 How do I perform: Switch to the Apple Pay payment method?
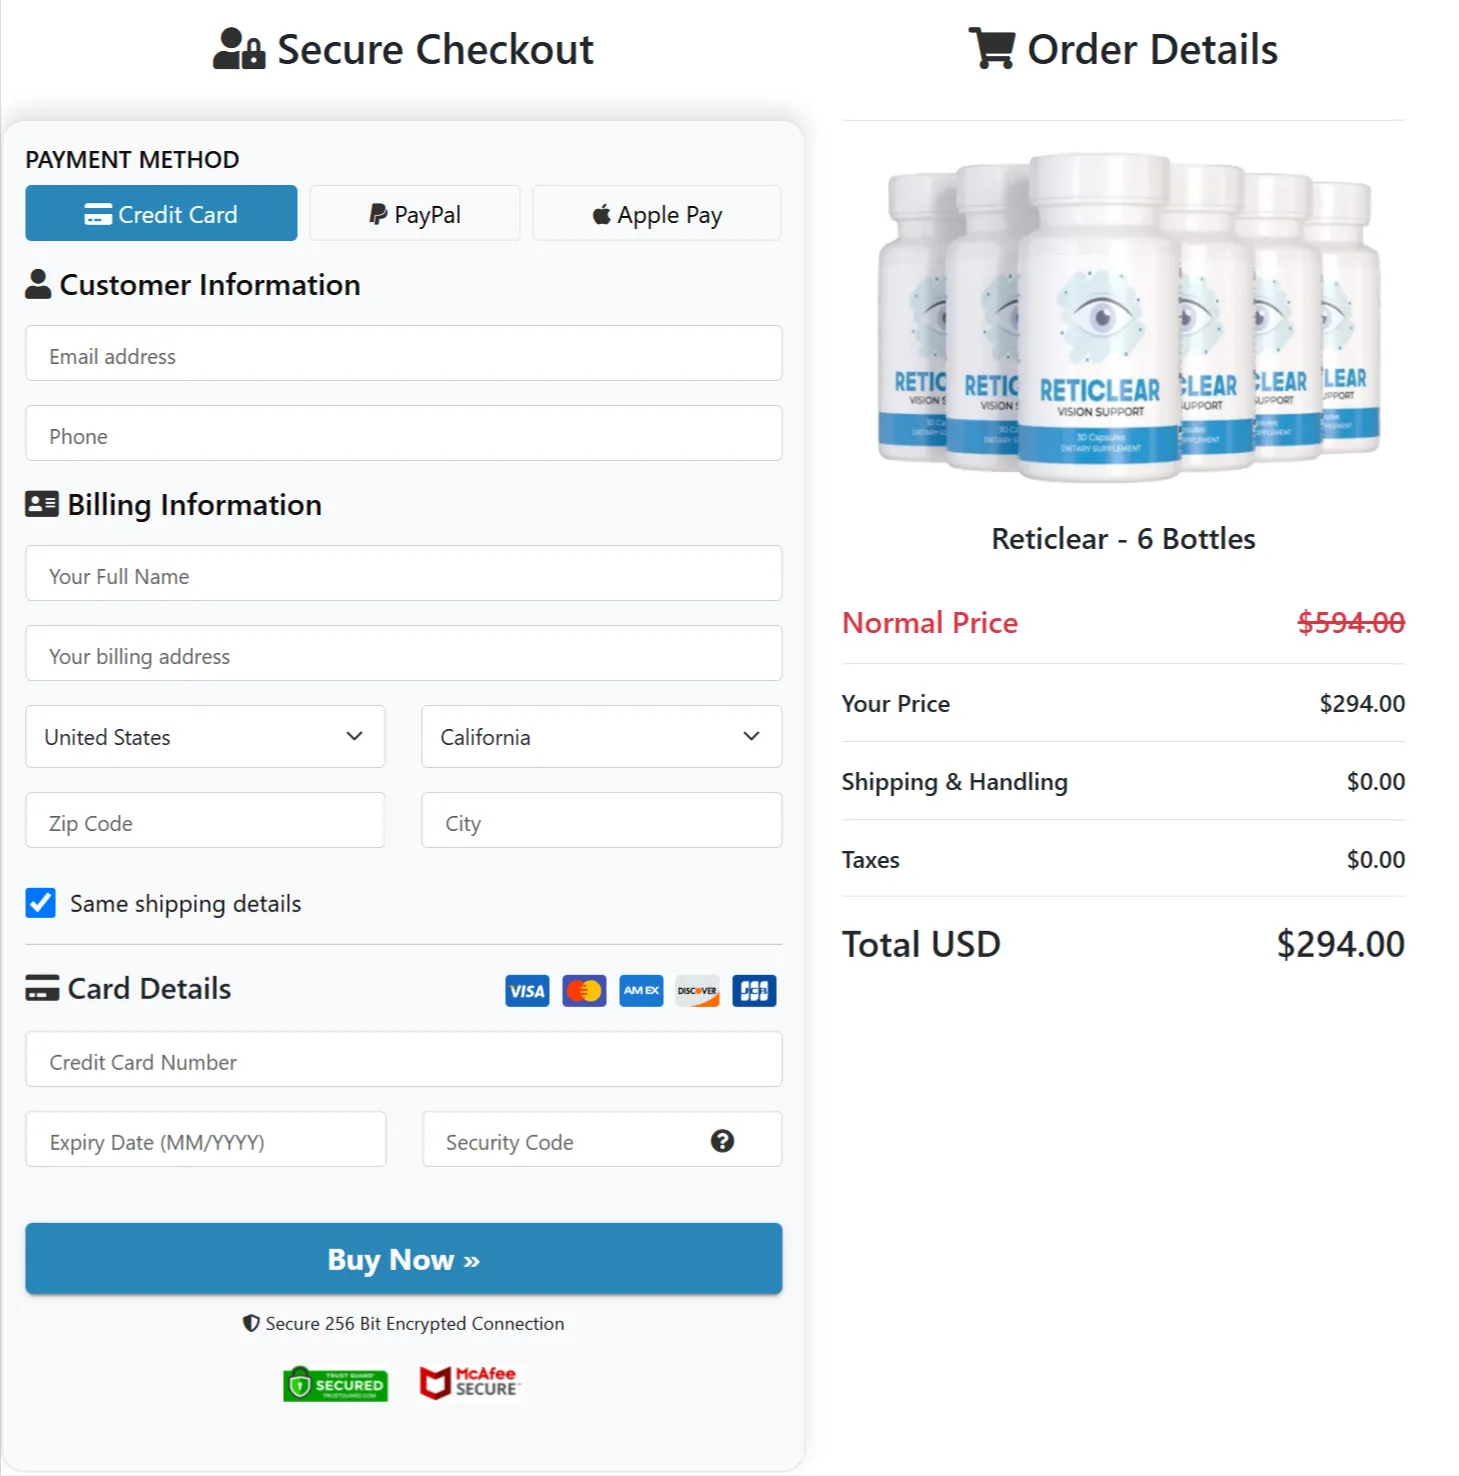point(656,213)
